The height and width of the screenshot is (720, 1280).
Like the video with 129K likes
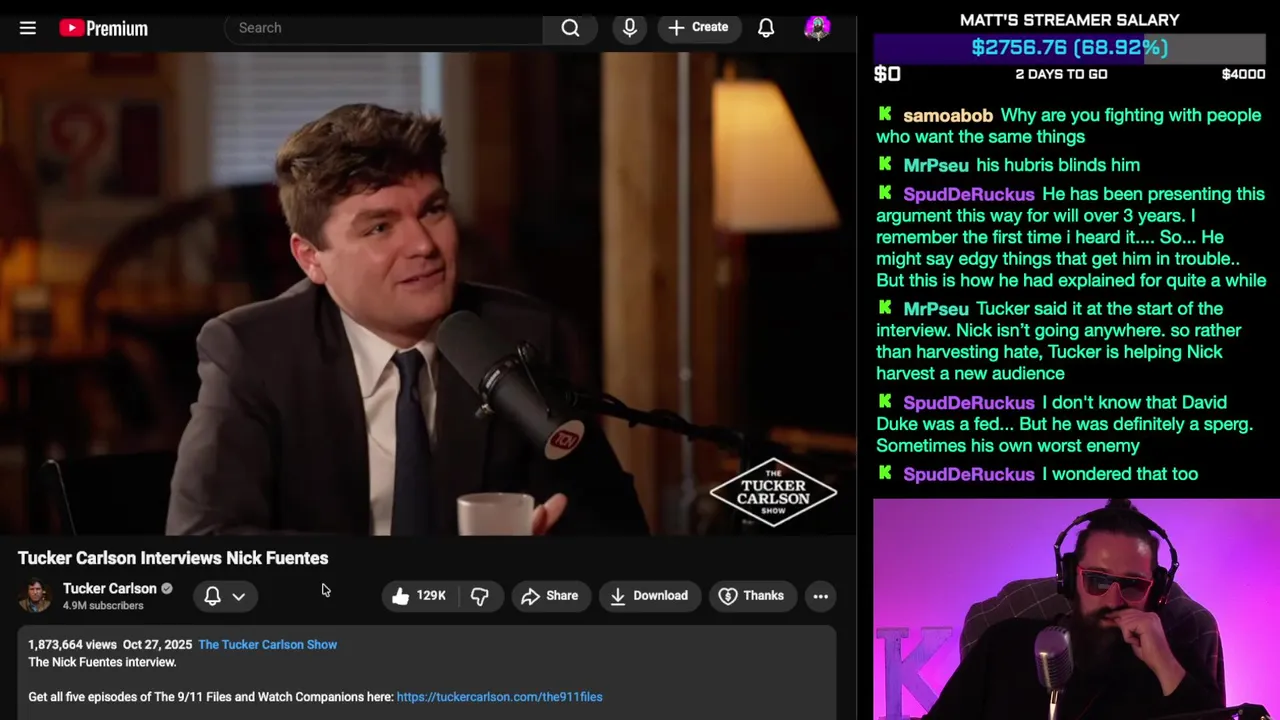(419, 596)
